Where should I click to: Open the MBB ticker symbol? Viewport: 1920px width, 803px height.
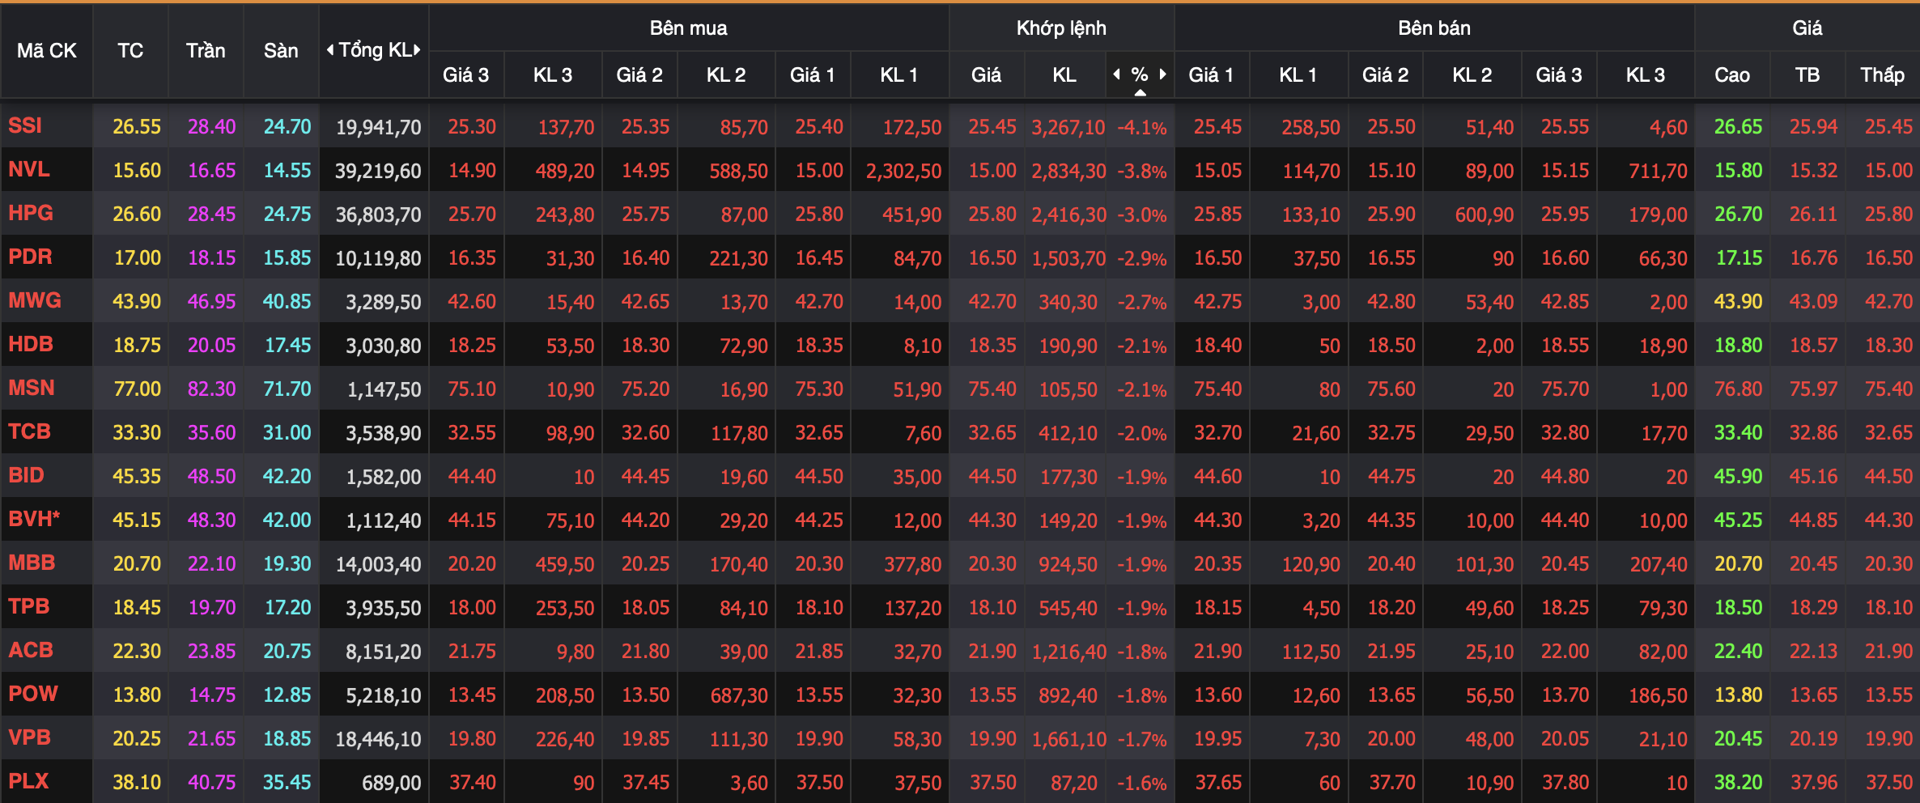pyautogui.click(x=32, y=563)
